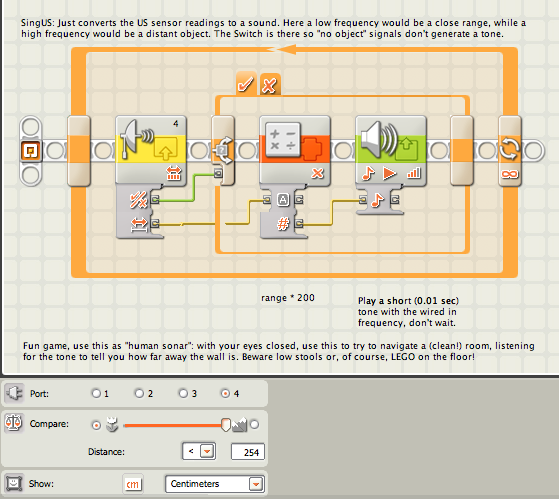Select the far-distance compare radio button

[255, 425]
